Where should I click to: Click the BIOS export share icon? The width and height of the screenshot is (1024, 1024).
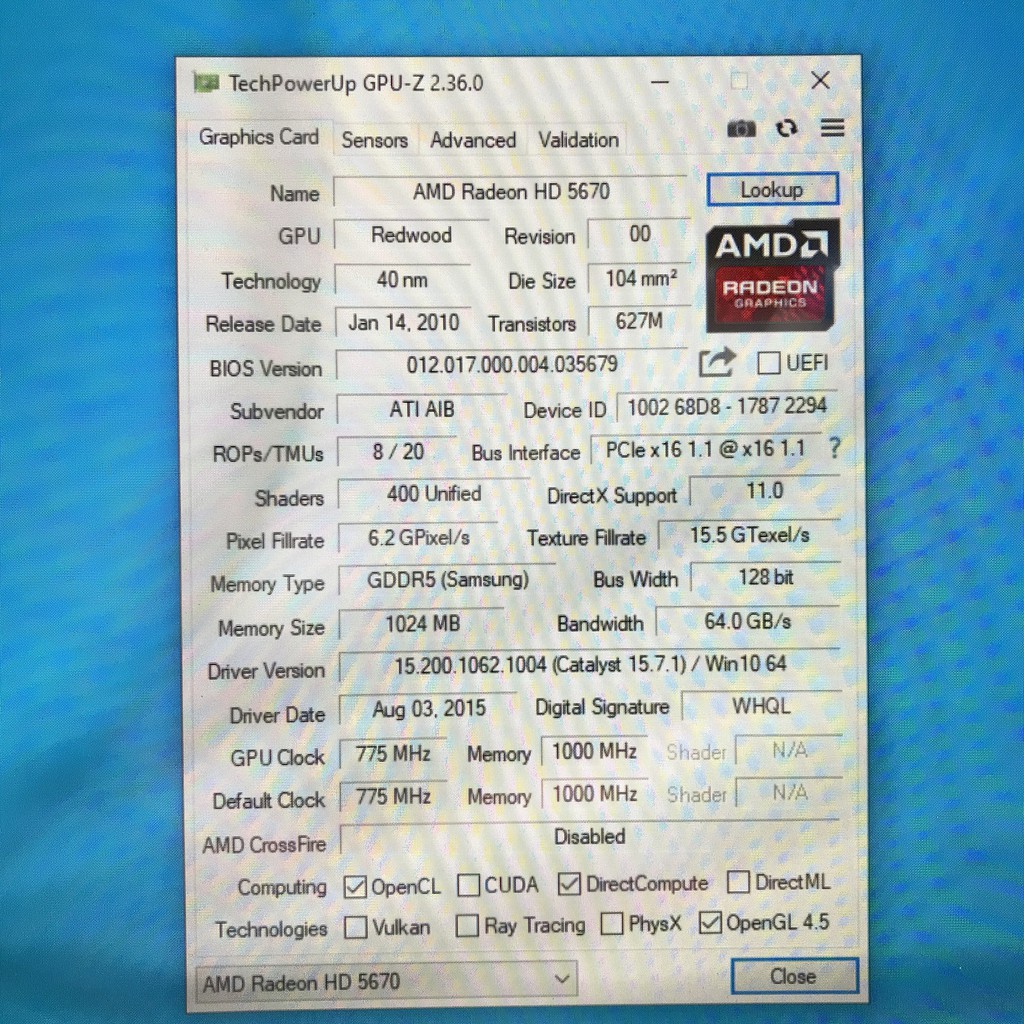[716, 362]
